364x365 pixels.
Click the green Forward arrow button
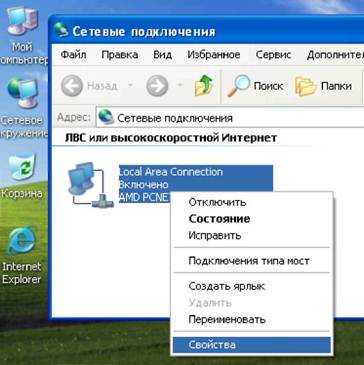(157, 86)
